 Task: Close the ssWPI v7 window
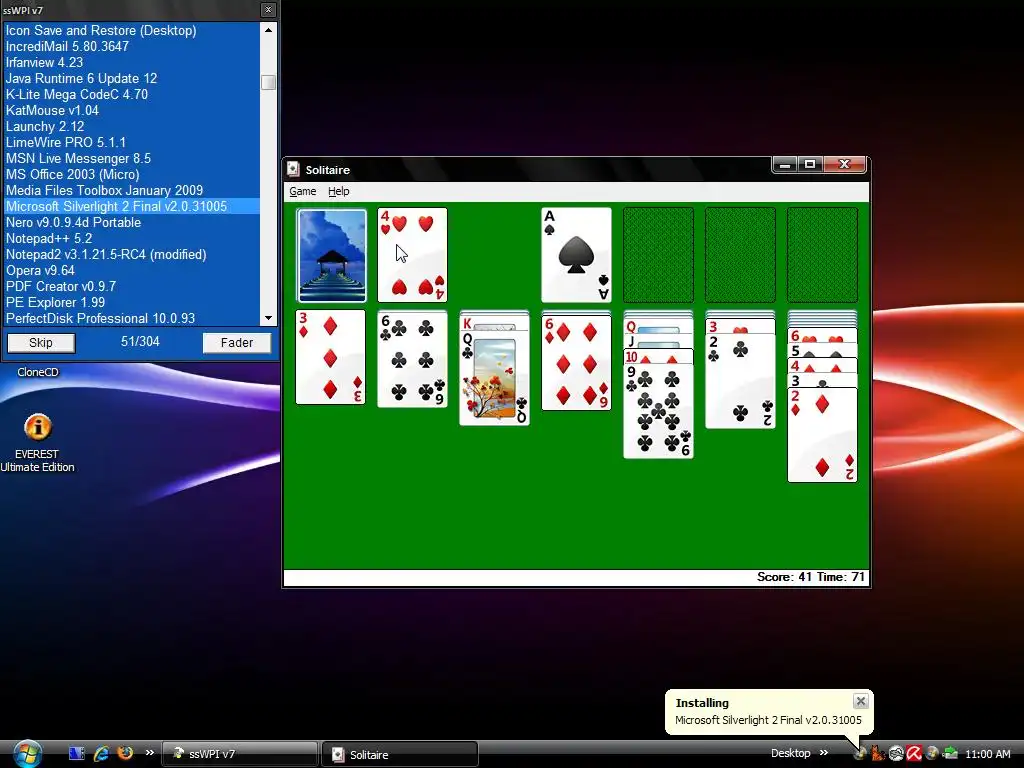[x=268, y=10]
